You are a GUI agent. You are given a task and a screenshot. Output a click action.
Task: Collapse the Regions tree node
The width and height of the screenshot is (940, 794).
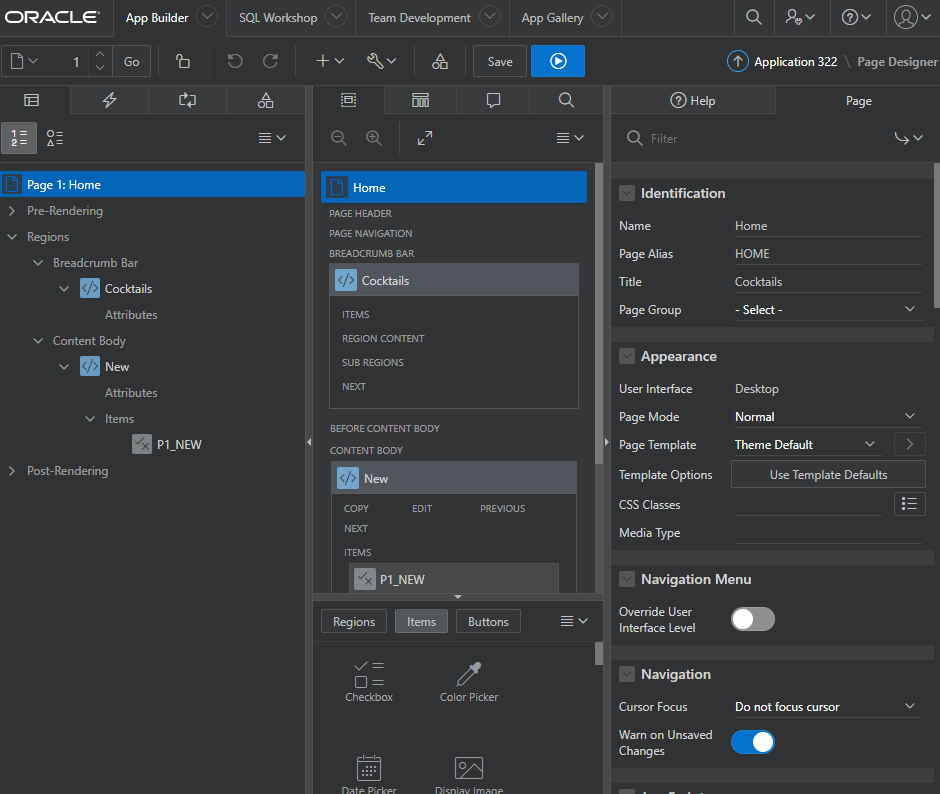[x=12, y=237]
